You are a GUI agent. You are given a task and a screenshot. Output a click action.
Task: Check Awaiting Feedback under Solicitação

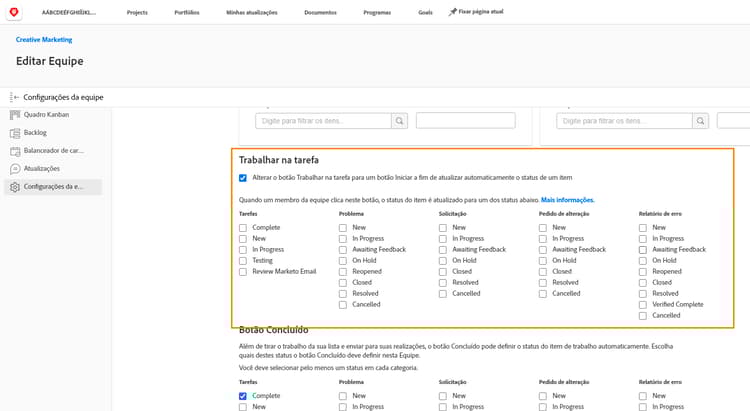(443, 250)
